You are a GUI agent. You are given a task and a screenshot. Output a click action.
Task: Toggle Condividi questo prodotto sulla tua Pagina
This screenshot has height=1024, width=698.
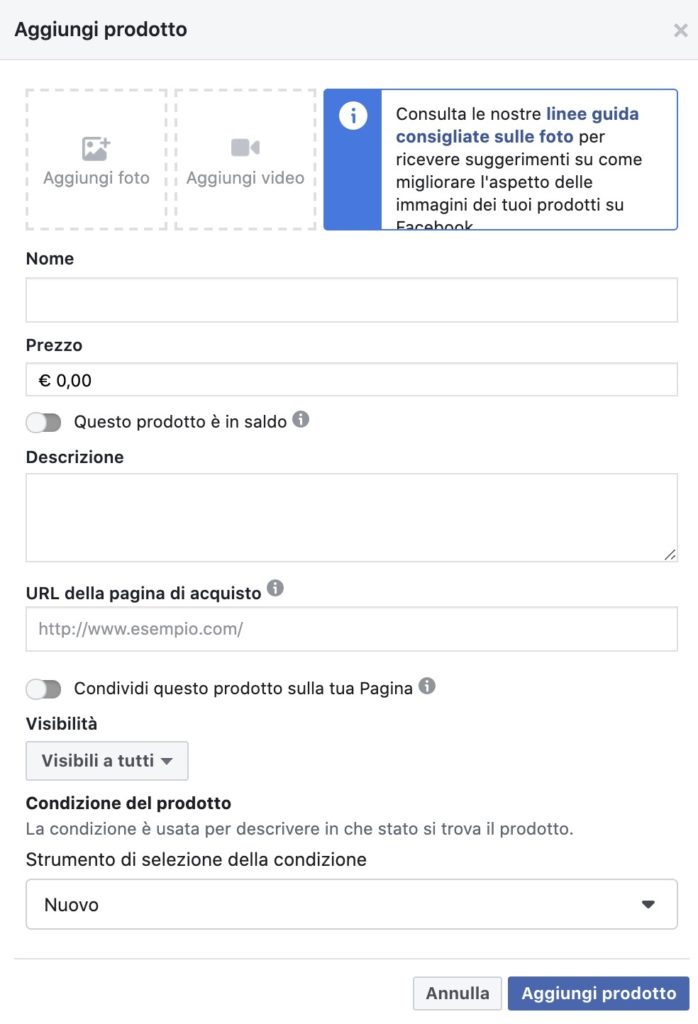pos(44,688)
